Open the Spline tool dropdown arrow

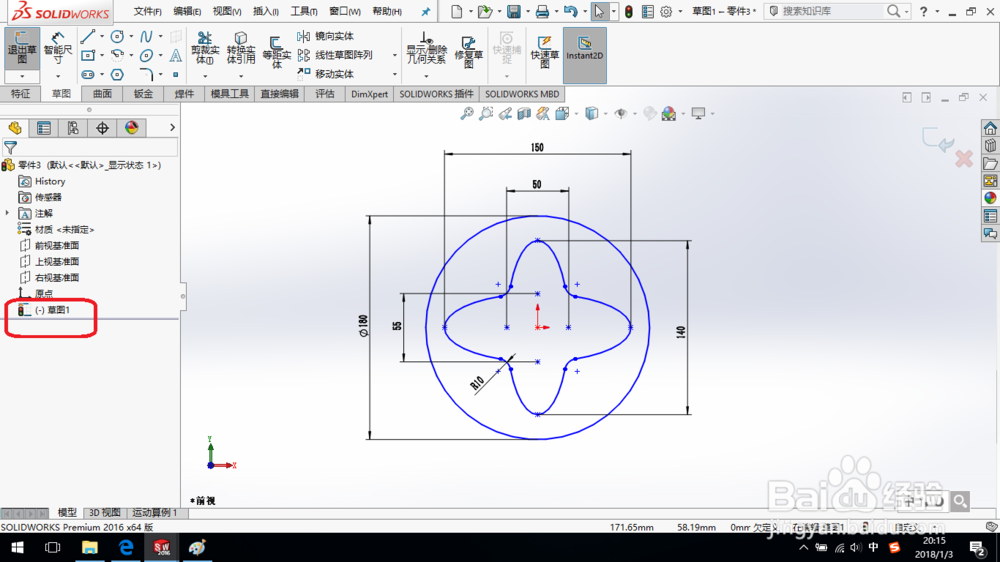click(x=160, y=36)
